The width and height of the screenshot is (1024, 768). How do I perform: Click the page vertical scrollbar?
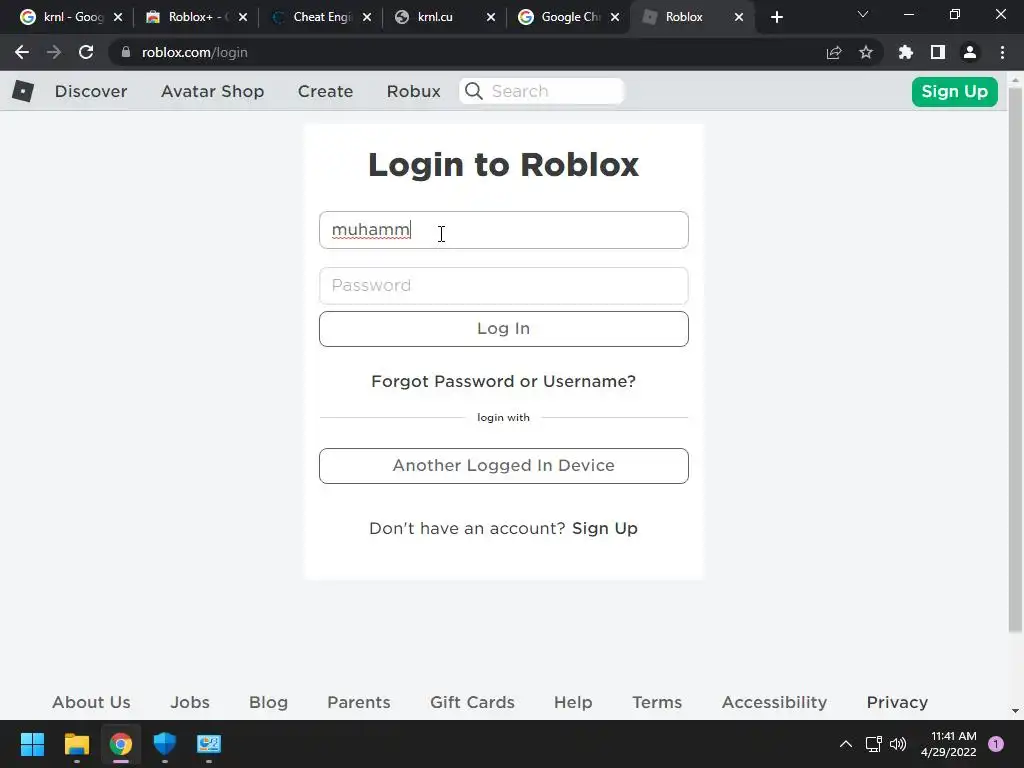(x=1015, y=359)
